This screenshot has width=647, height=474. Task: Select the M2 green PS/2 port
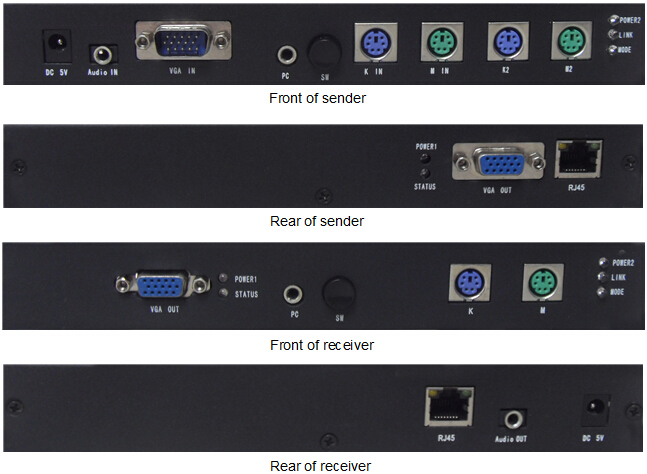(x=571, y=40)
